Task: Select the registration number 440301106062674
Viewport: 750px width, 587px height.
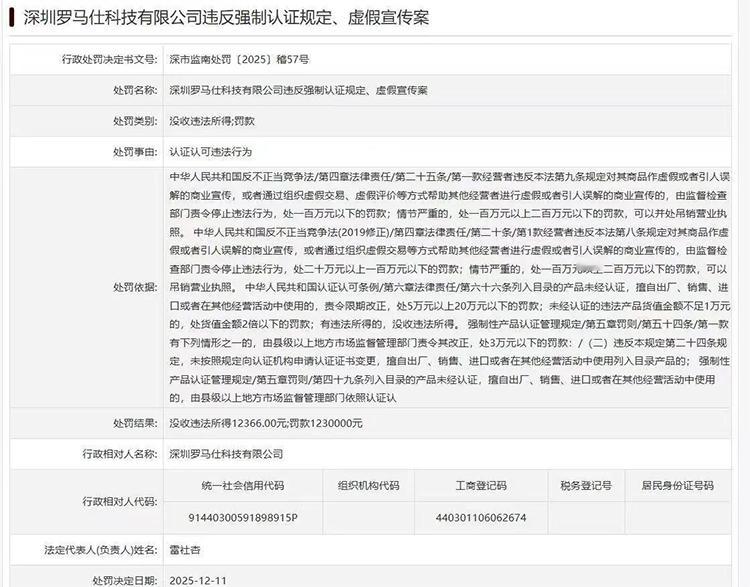Action: 481,518
